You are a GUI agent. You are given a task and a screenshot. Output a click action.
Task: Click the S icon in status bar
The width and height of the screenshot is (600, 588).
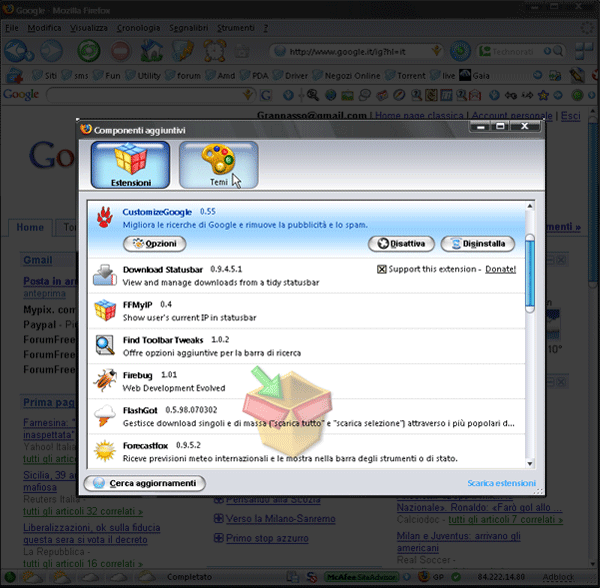[x=312, y=577]
